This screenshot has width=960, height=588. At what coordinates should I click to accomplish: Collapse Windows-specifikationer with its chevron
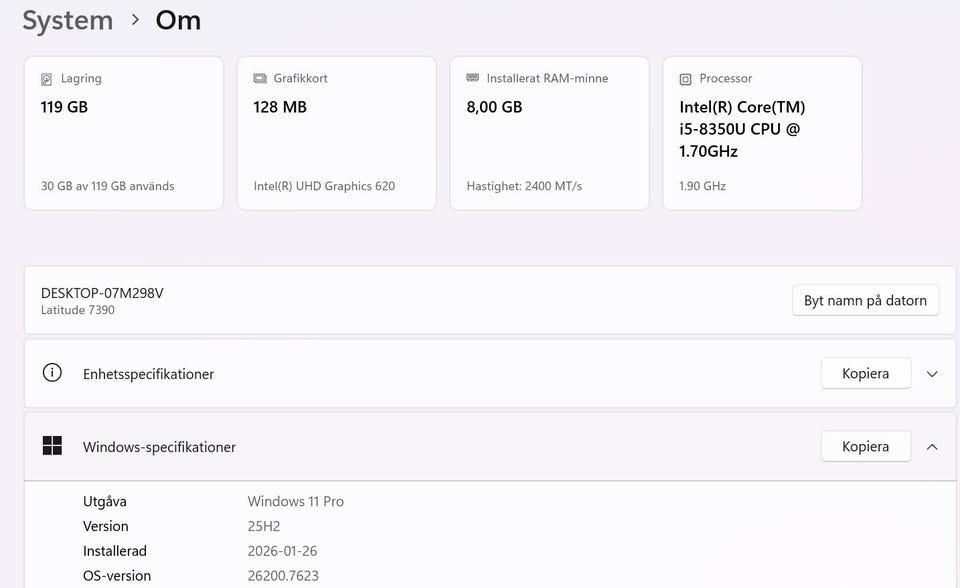932,447
